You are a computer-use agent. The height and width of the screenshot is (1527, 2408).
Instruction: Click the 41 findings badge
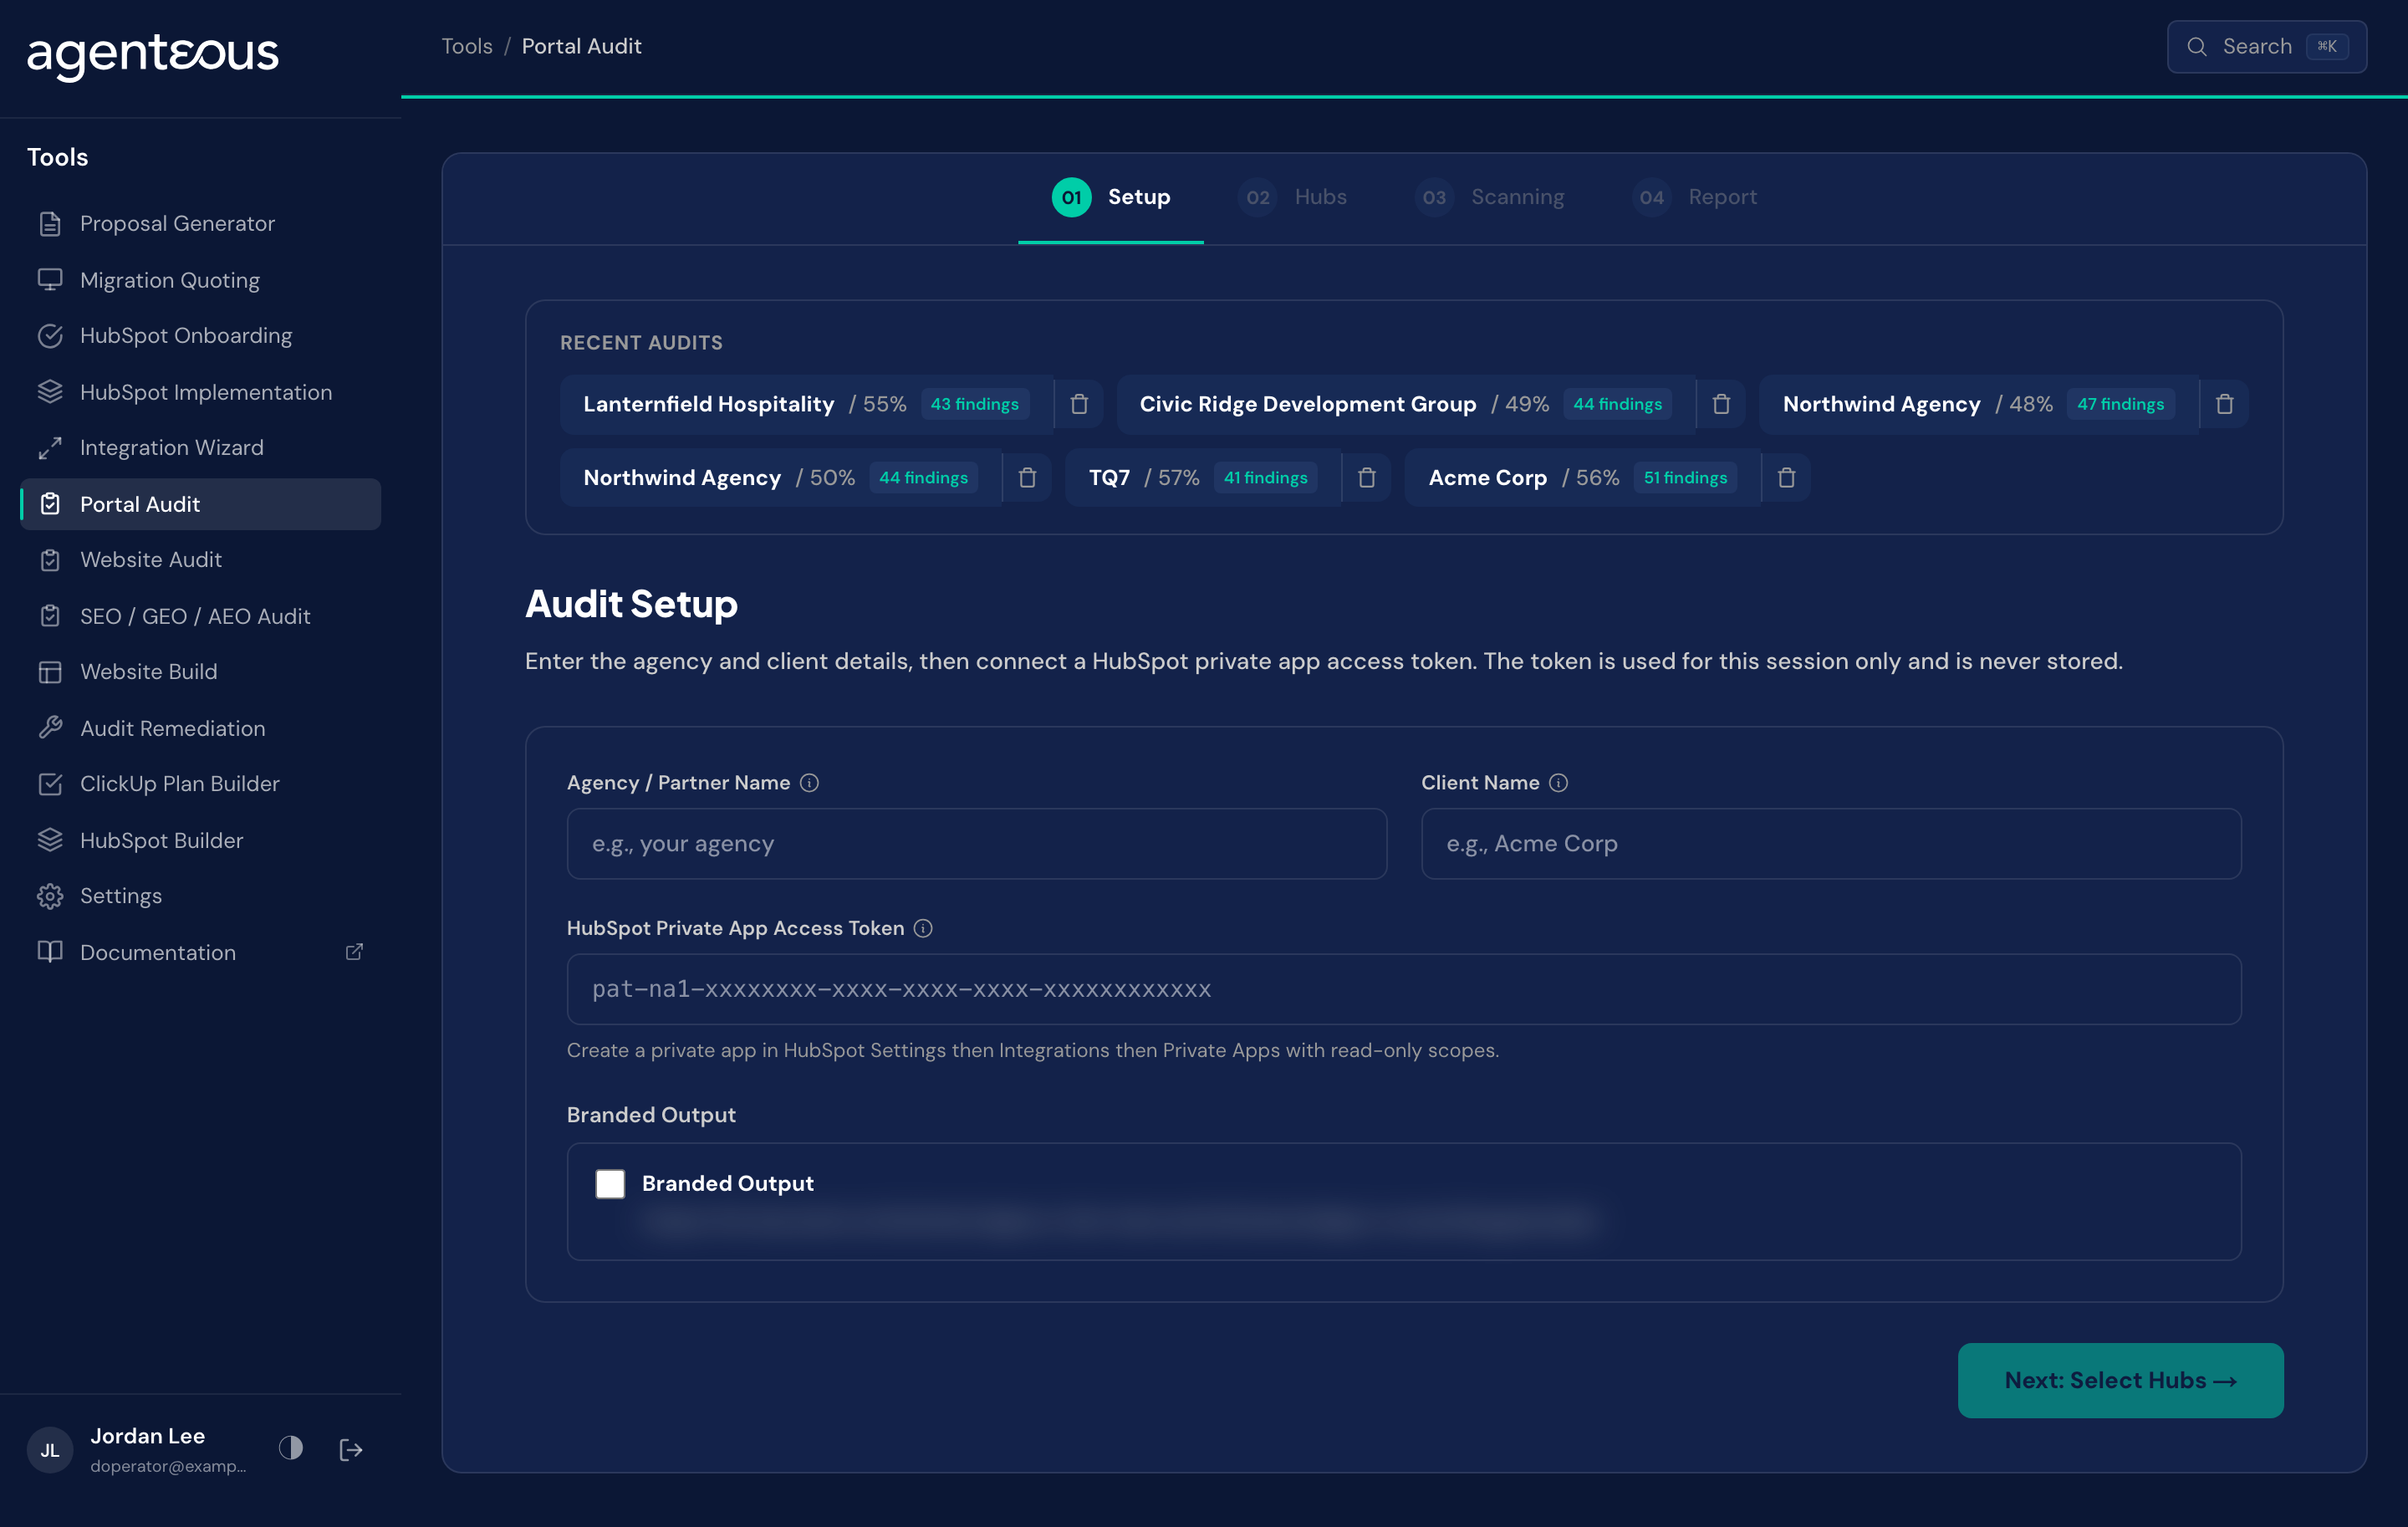(x=1265, y=478)
